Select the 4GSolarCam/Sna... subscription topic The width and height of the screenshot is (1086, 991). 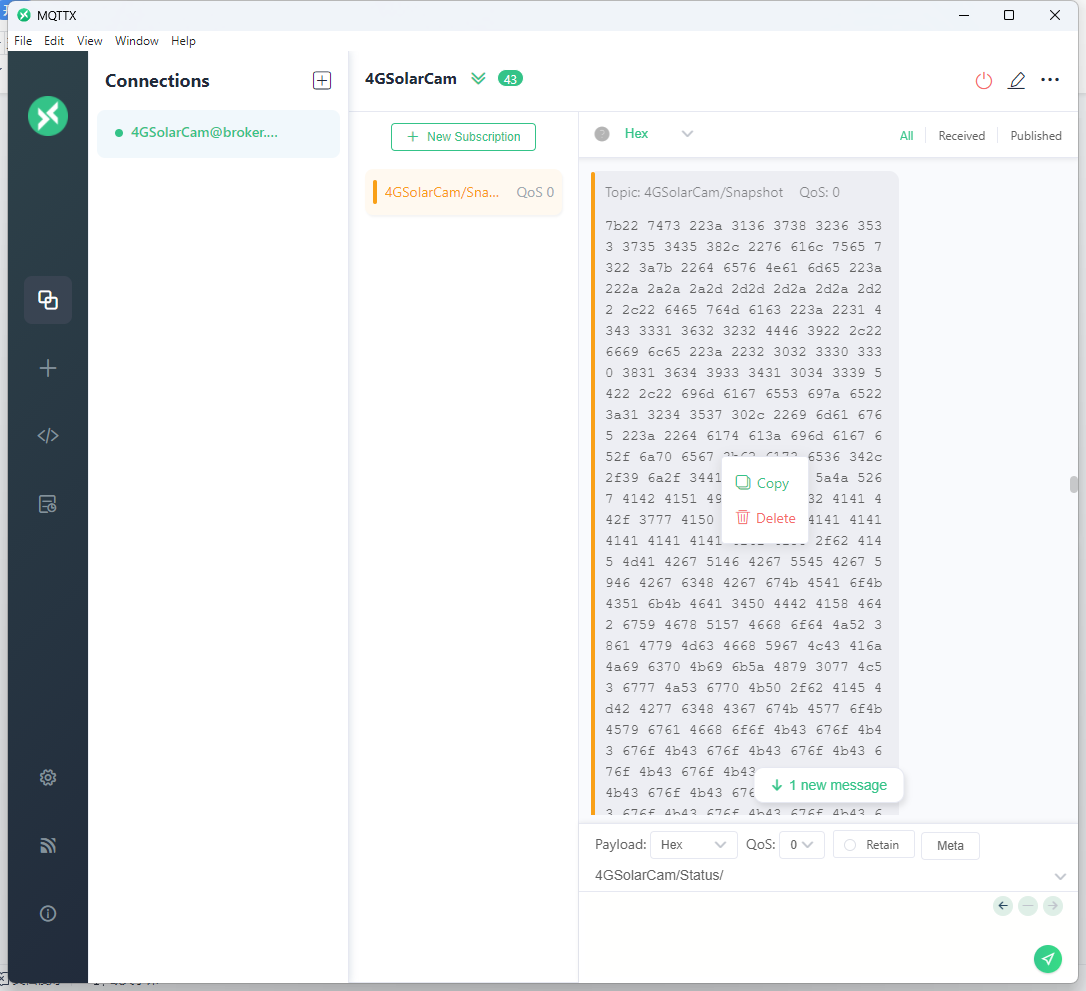(x=464, y=193)
